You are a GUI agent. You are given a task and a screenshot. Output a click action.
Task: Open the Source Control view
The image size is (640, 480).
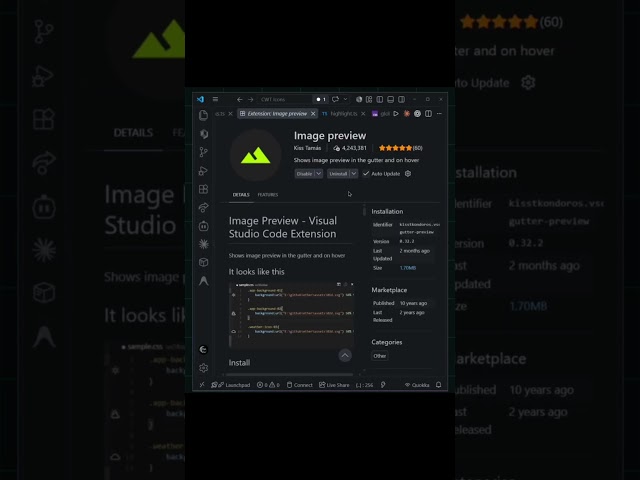coord(203,152)
